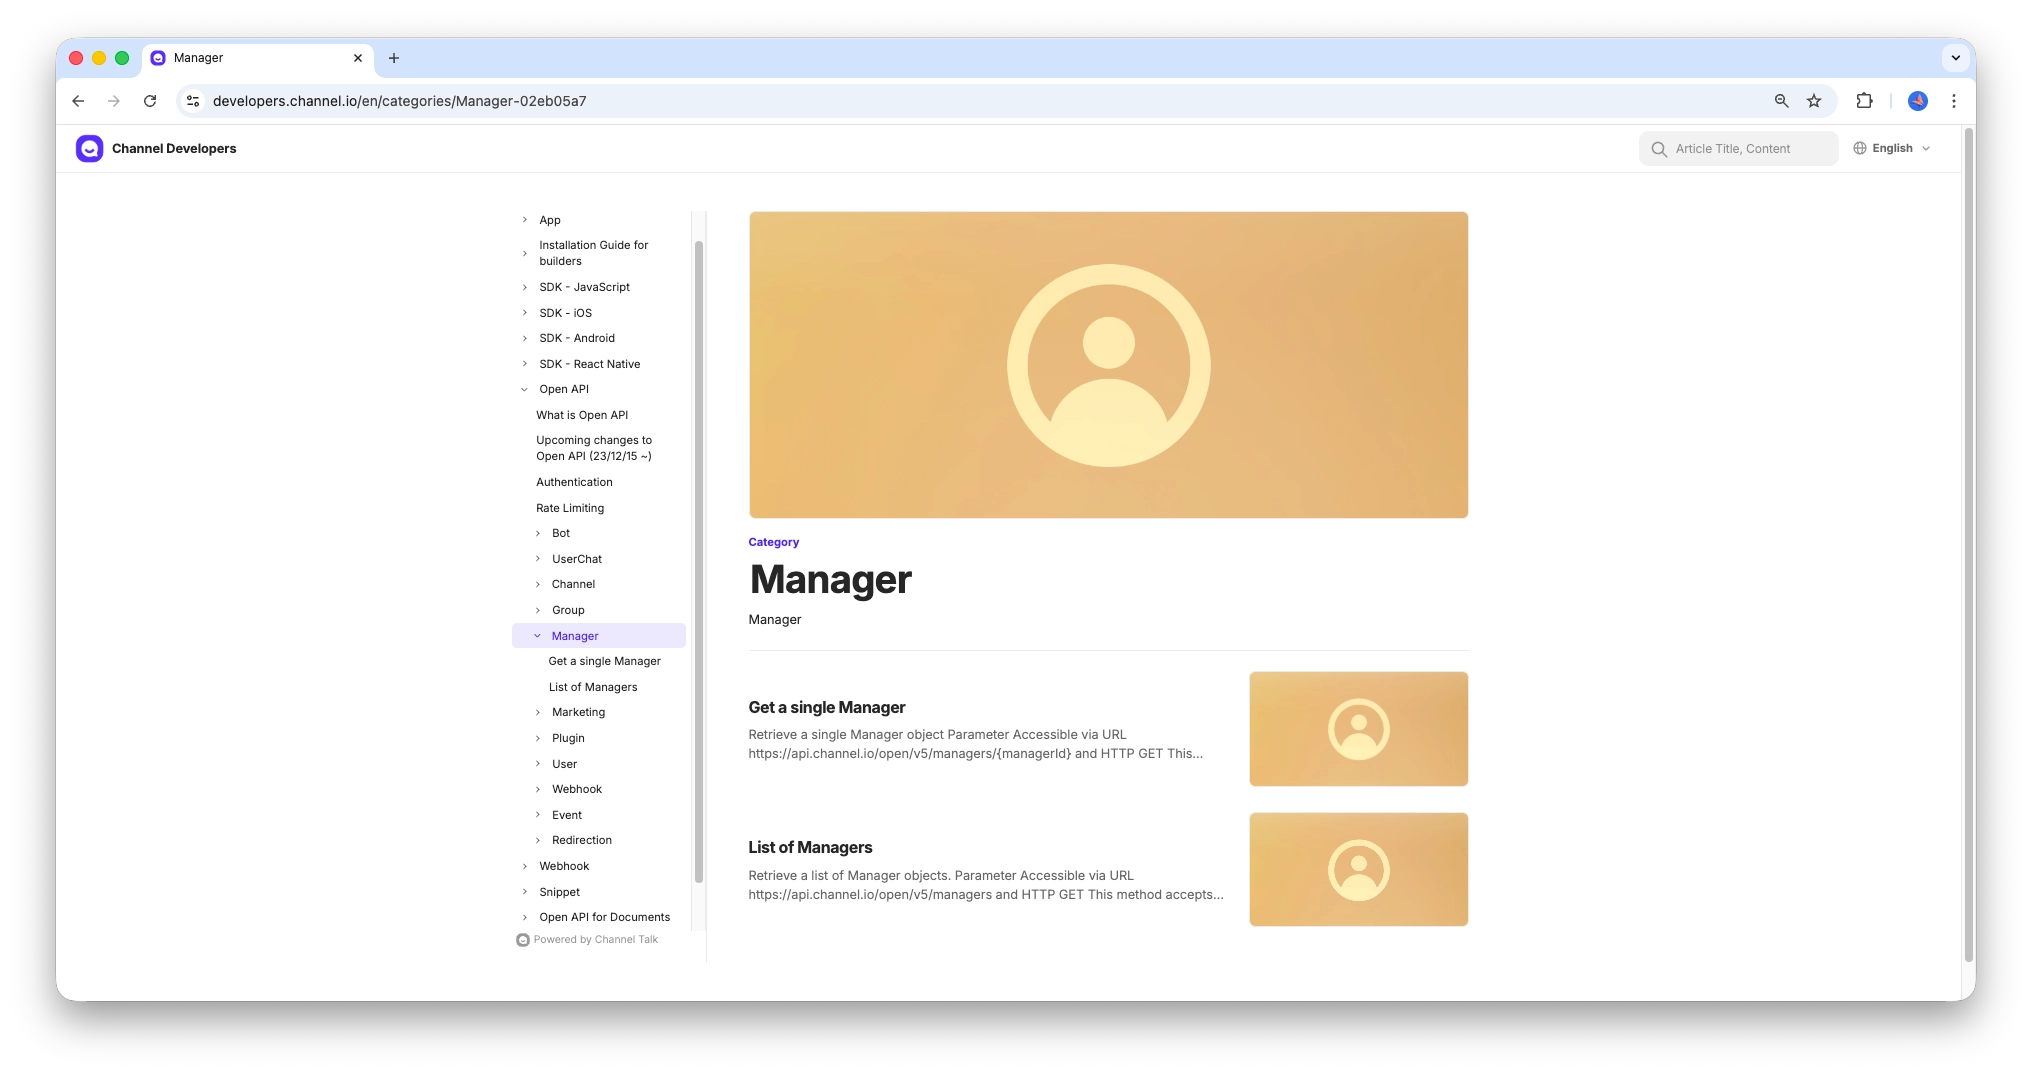This screenshot has width=2032, height=1075.
Task: Select User in the sidebar
Action: 564,764
